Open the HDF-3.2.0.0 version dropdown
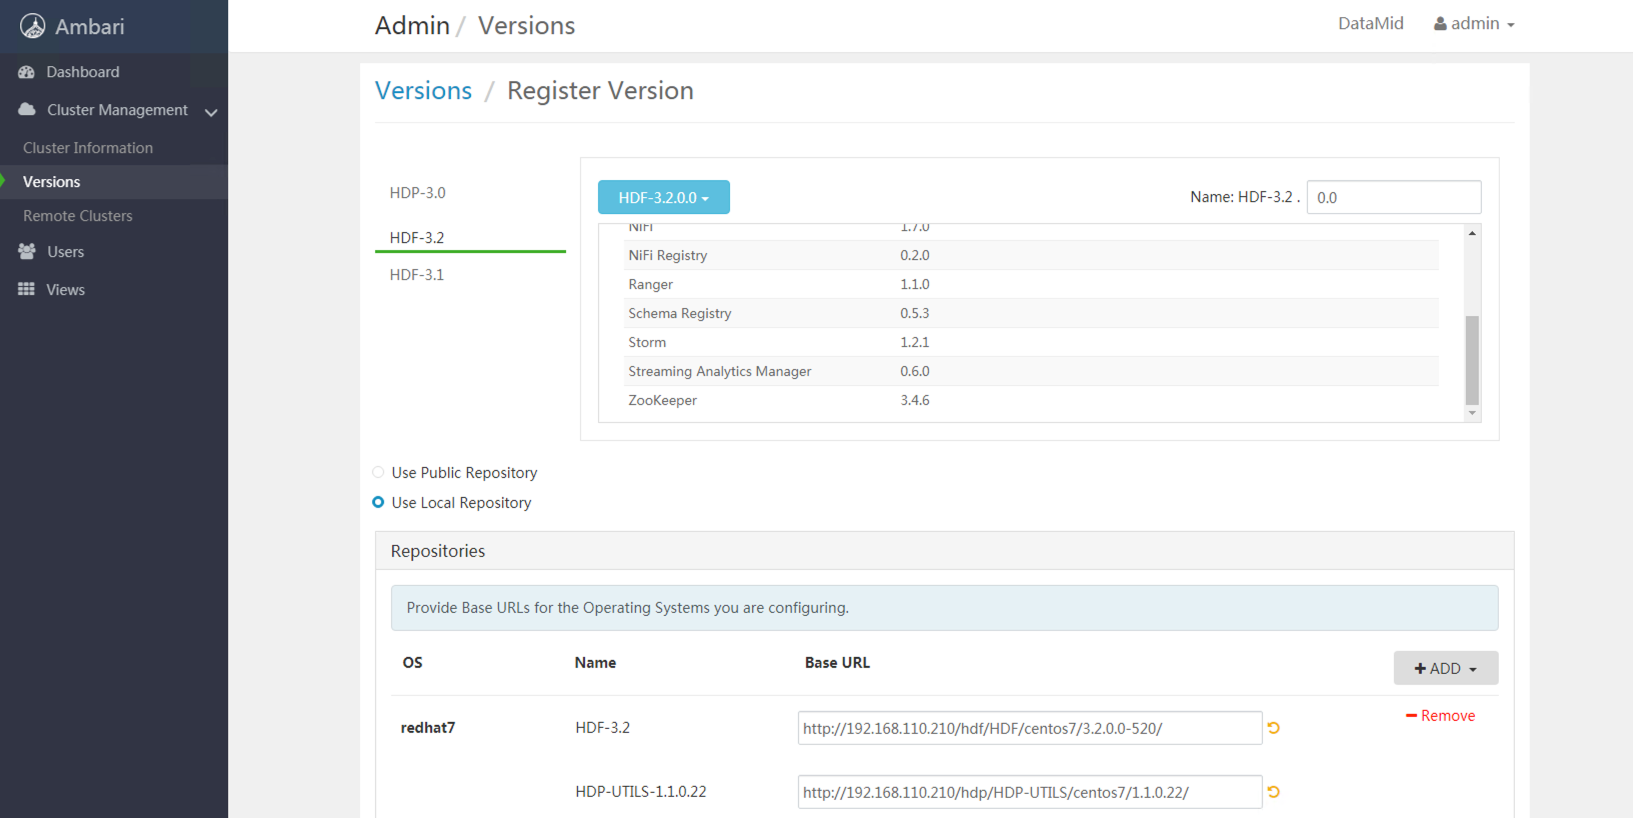 [x=663, y=198]
